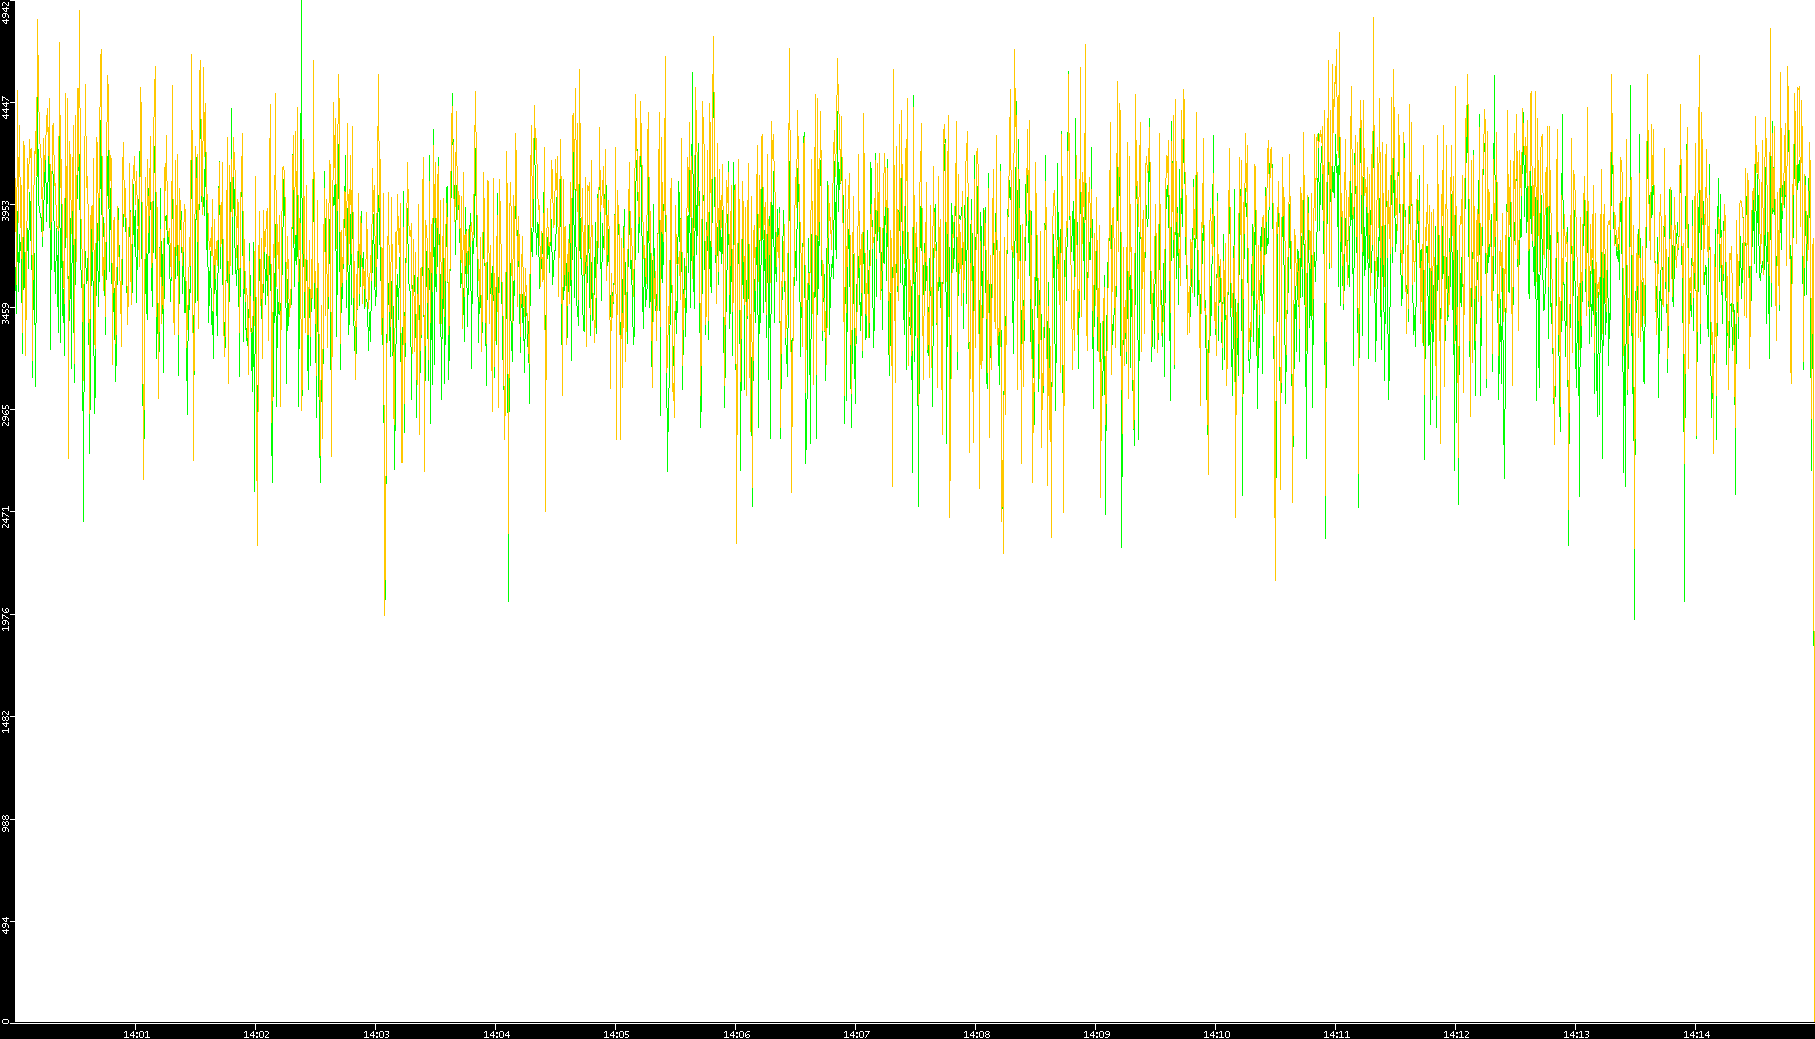Select the 14:02 time axis label
This screenshot has height=1039, width=1815.
256,1034
